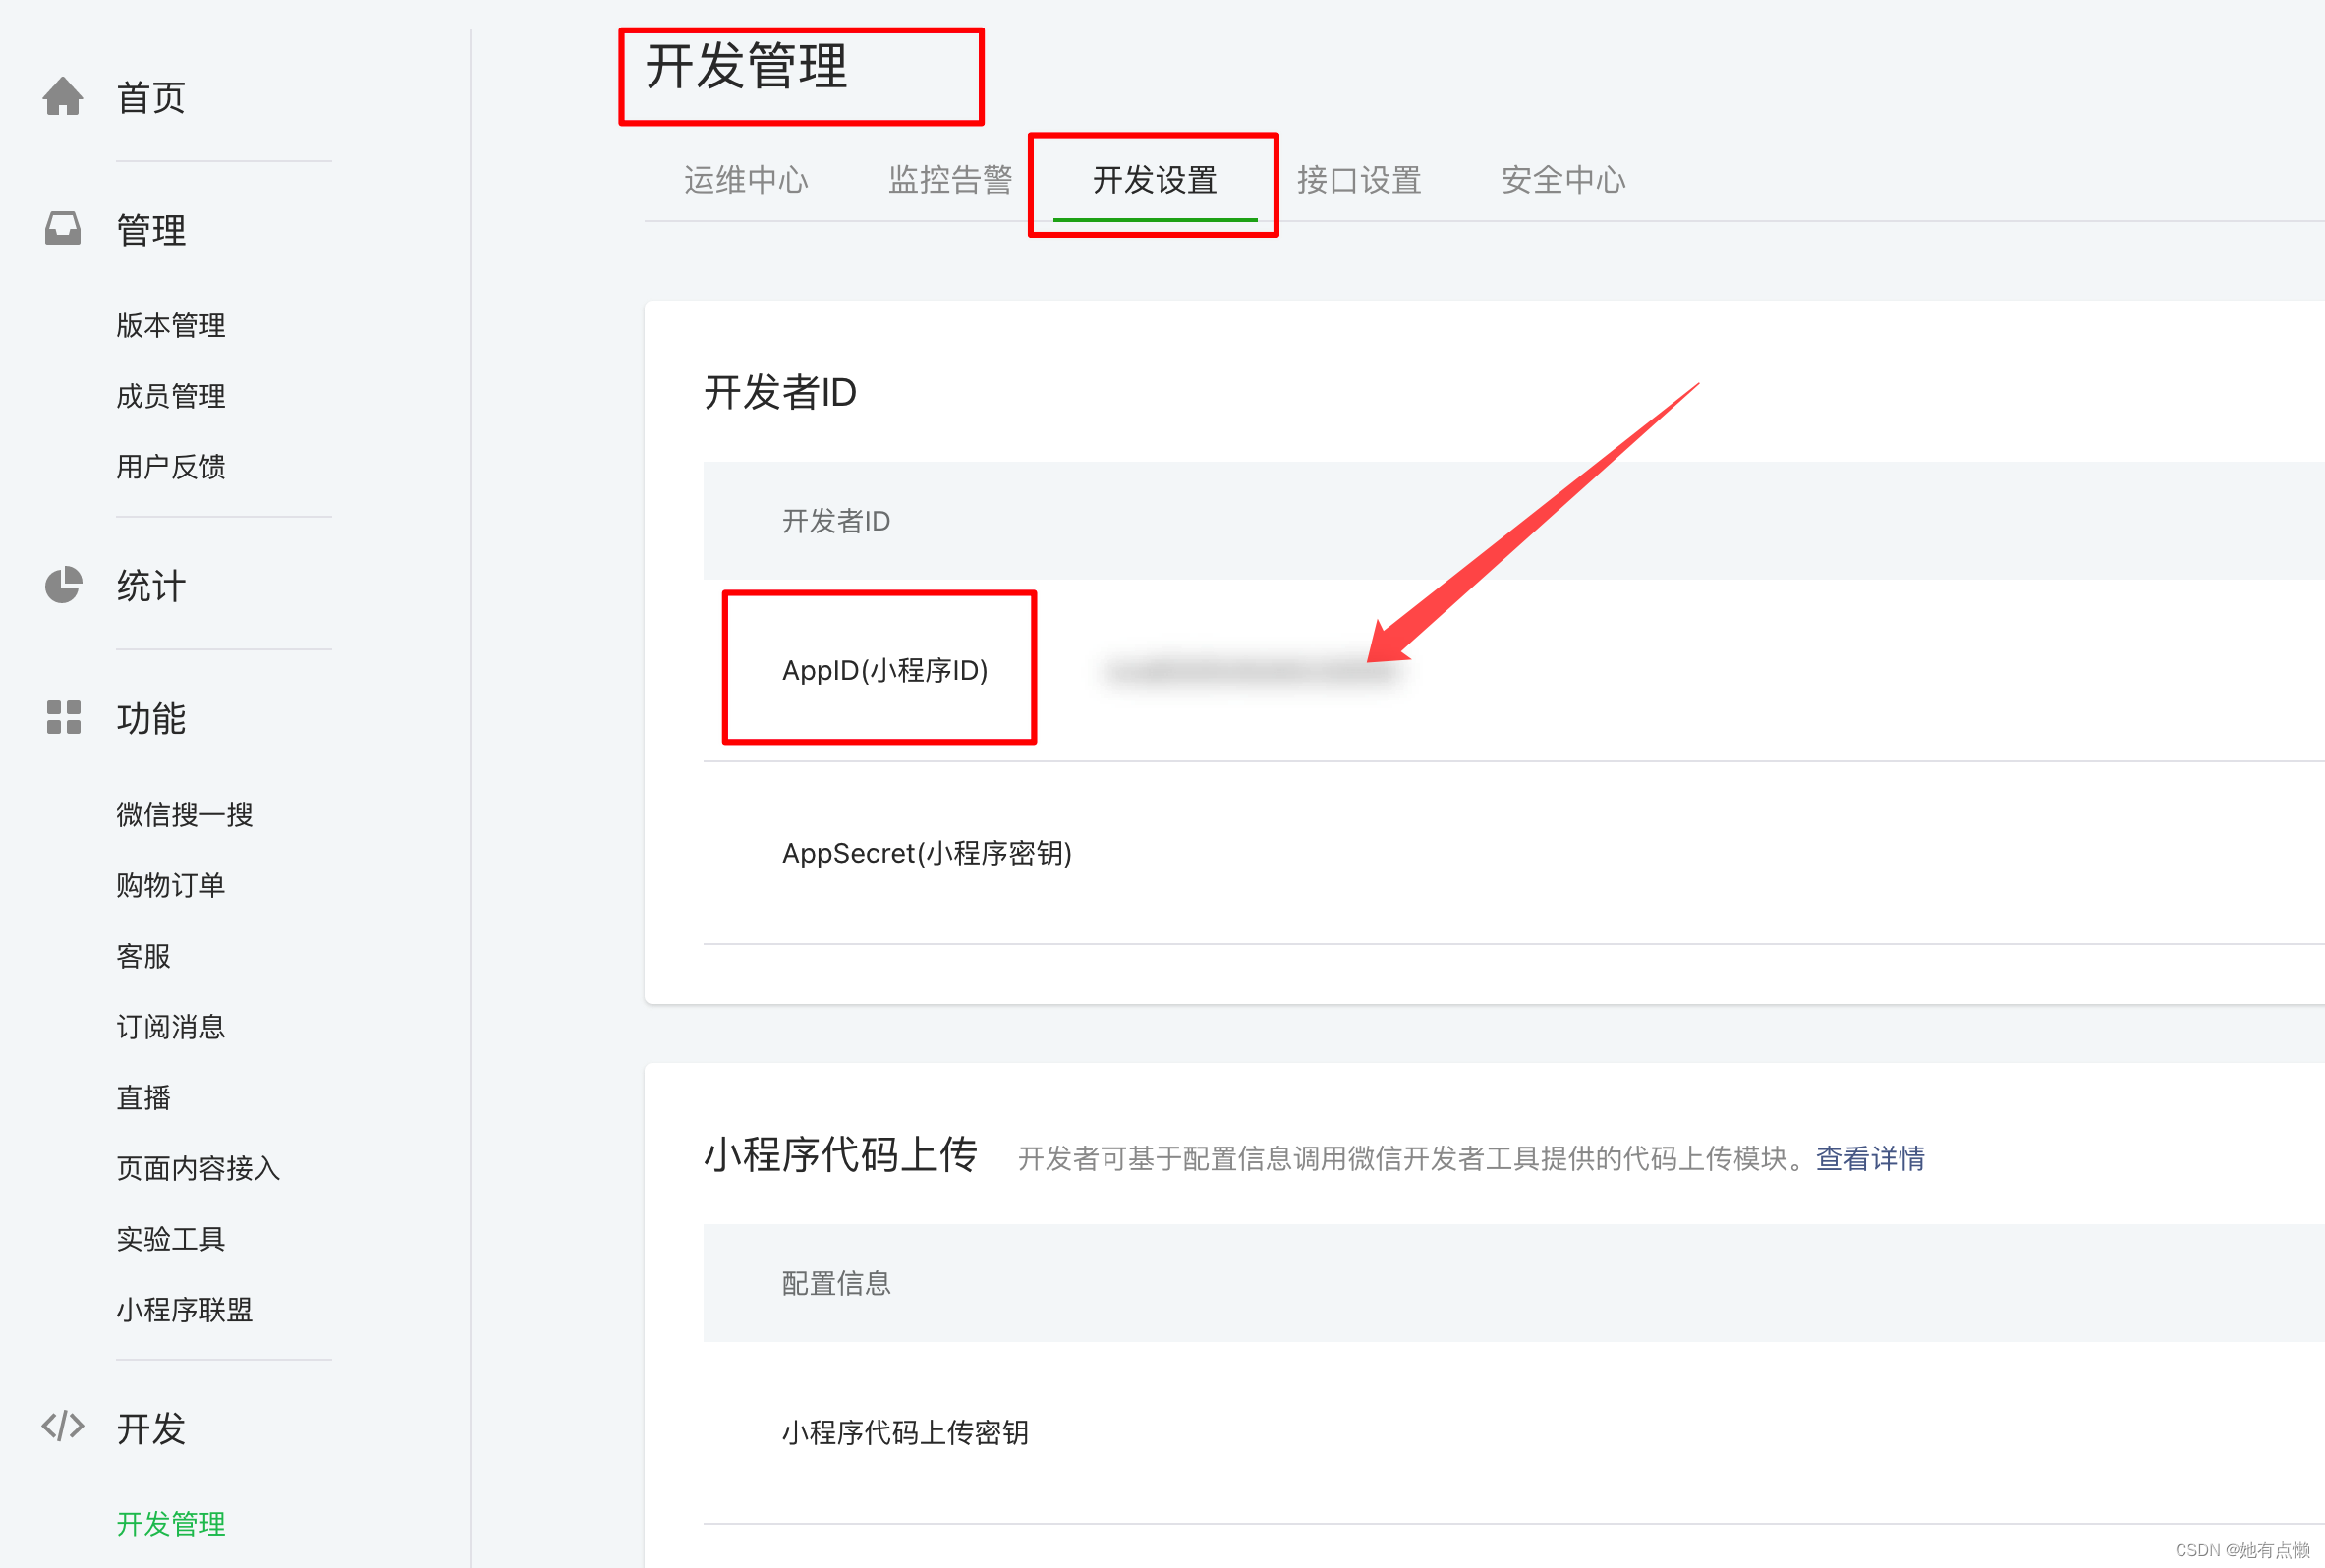This screenshot has width=2325, height=1568.
Task: Click the 开发者ID table column header
Action: pyautogui.click(x=836, y=521)
